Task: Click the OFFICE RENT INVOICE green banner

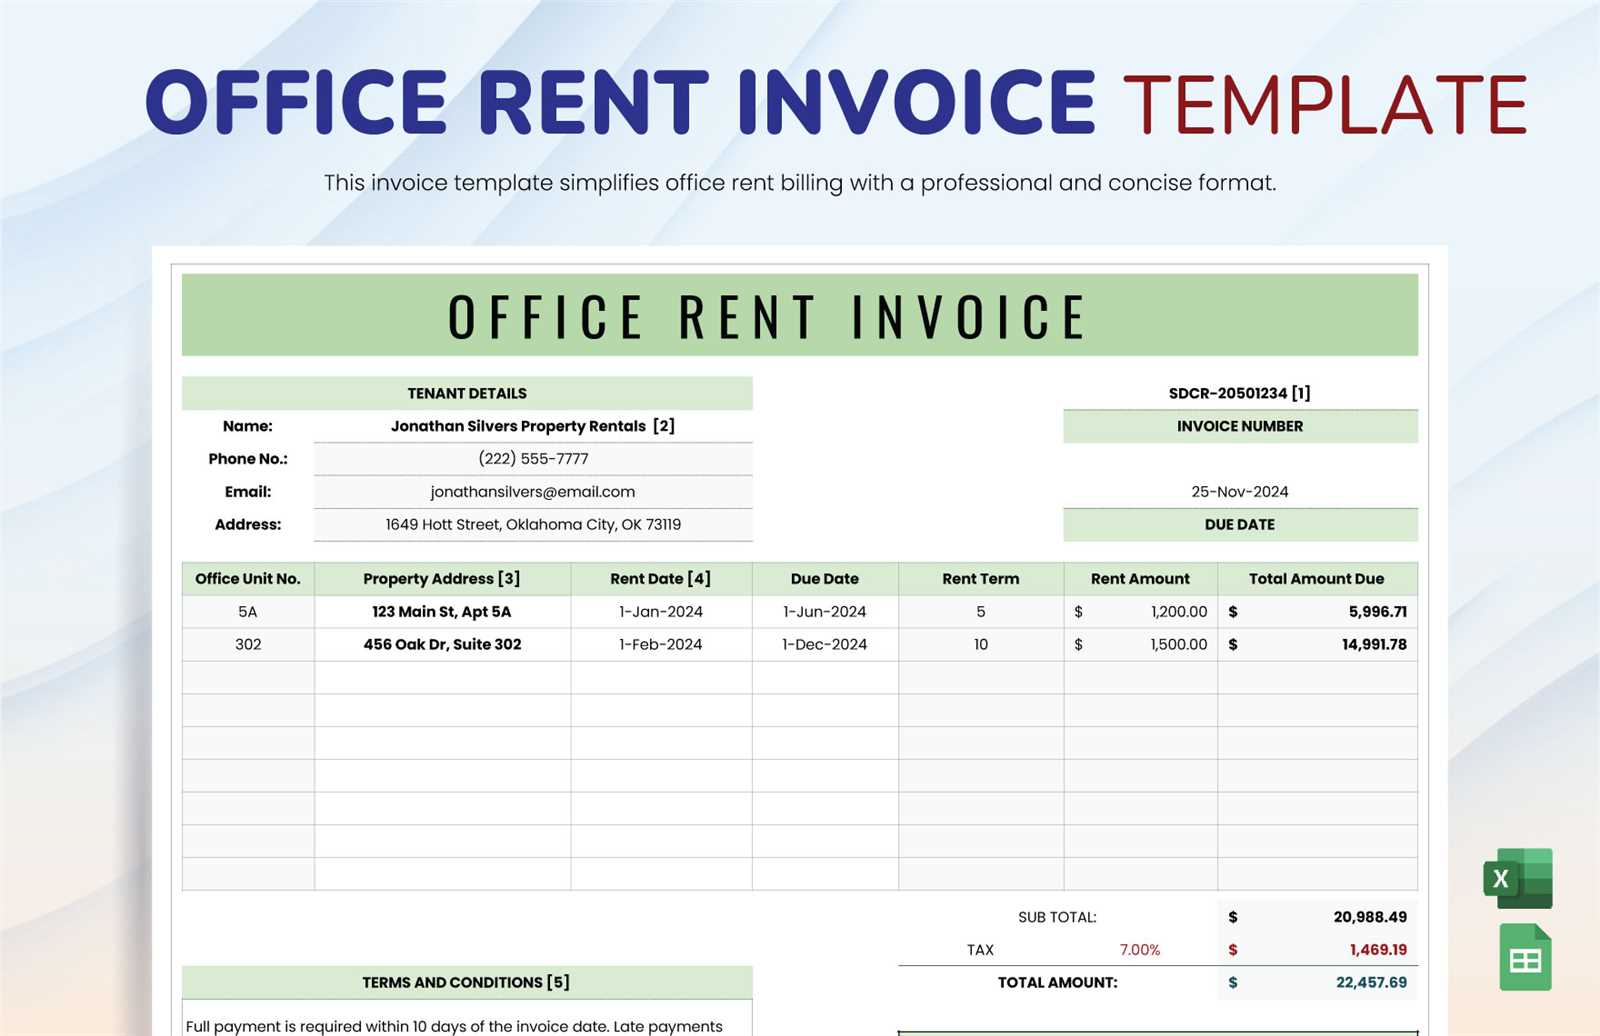Action: [x=799, y=315]
